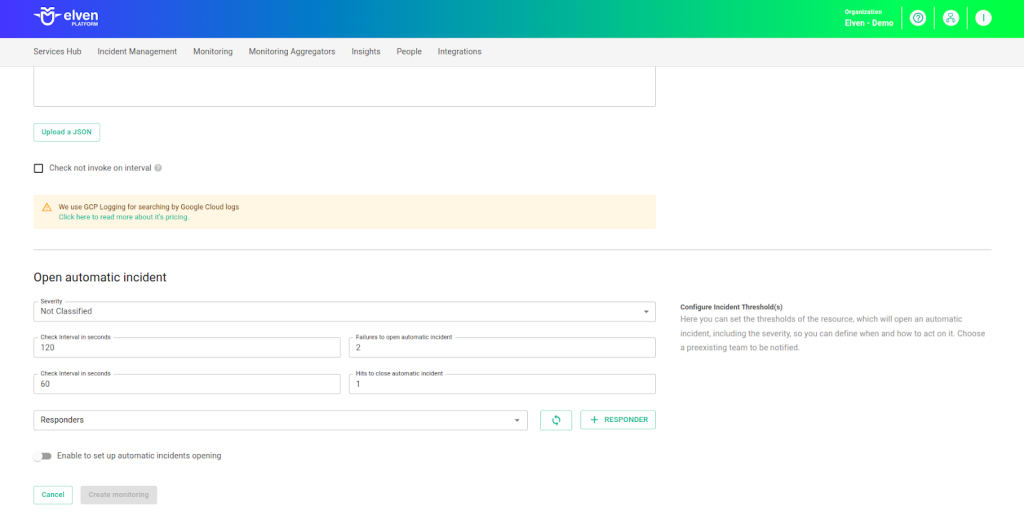Click the Create monitoring button
Viewport: 1024px width, 511px height.
119,495
